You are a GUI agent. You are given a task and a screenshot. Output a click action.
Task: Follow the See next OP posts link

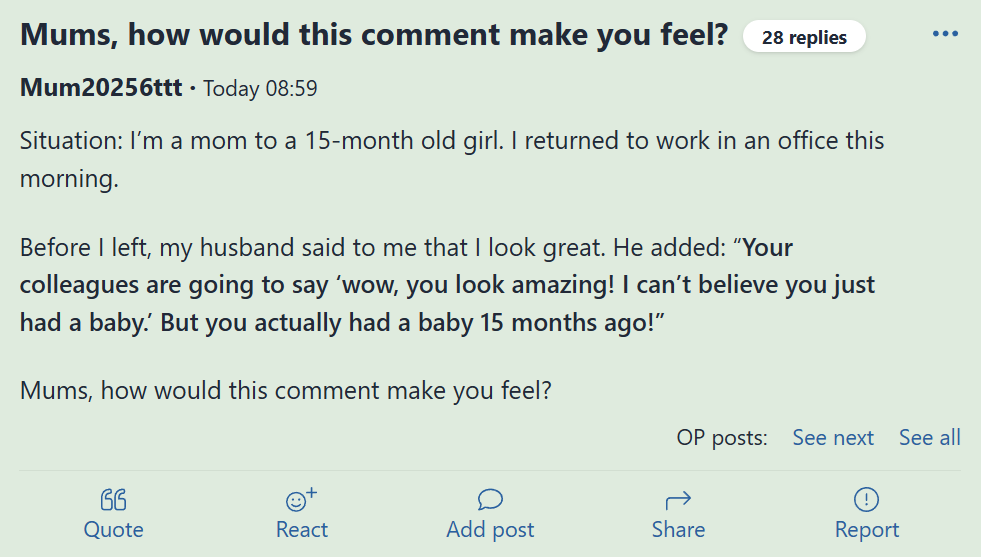click(x=833, y=437)
